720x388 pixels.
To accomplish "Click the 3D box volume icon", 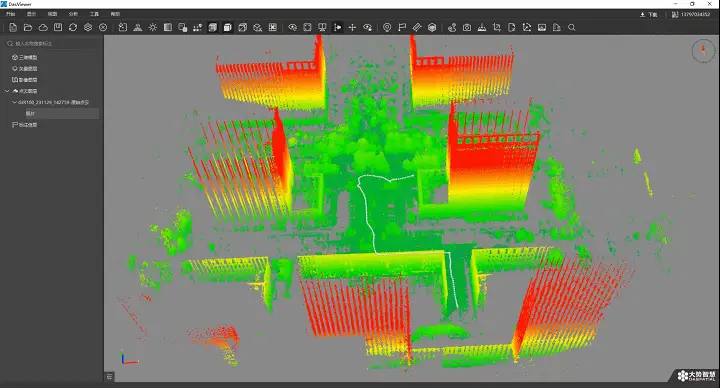I will pyautogui.click(x=432, y=28).
